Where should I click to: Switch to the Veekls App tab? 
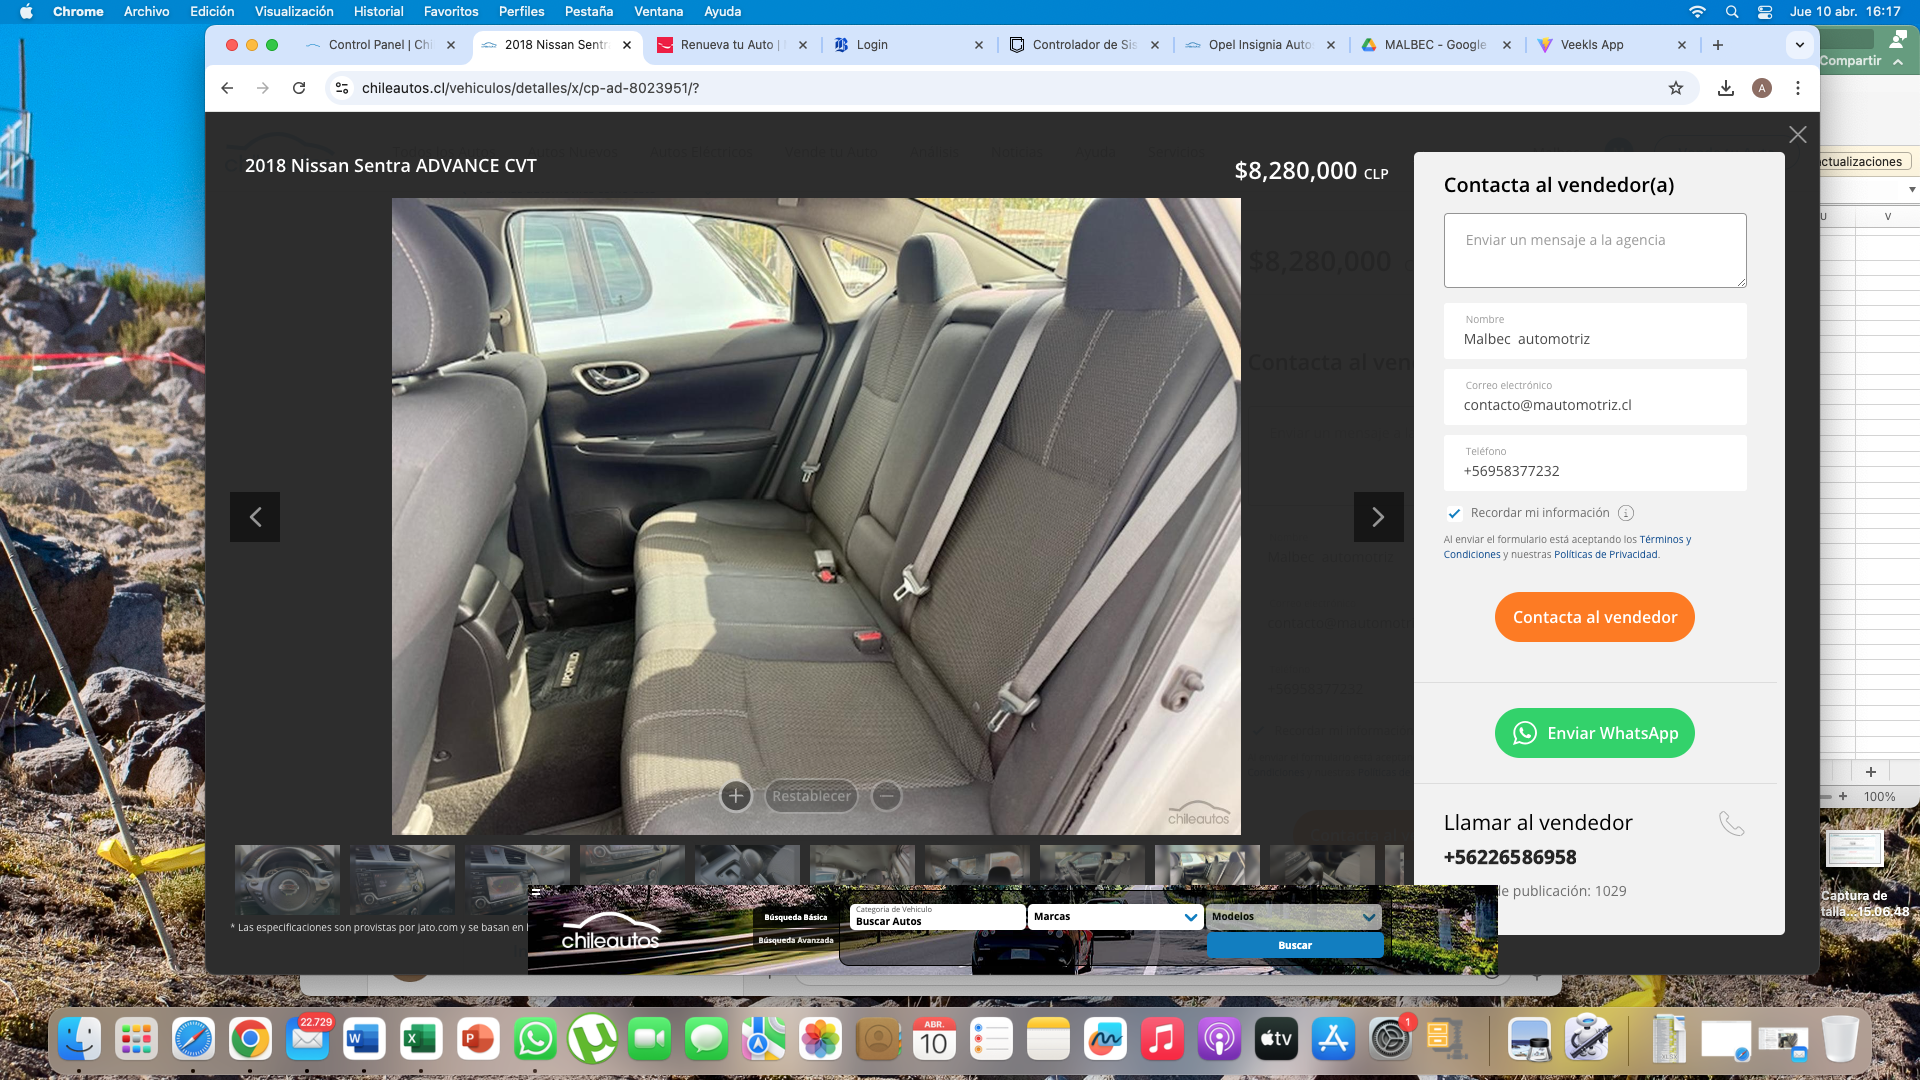coord(1592,45)
